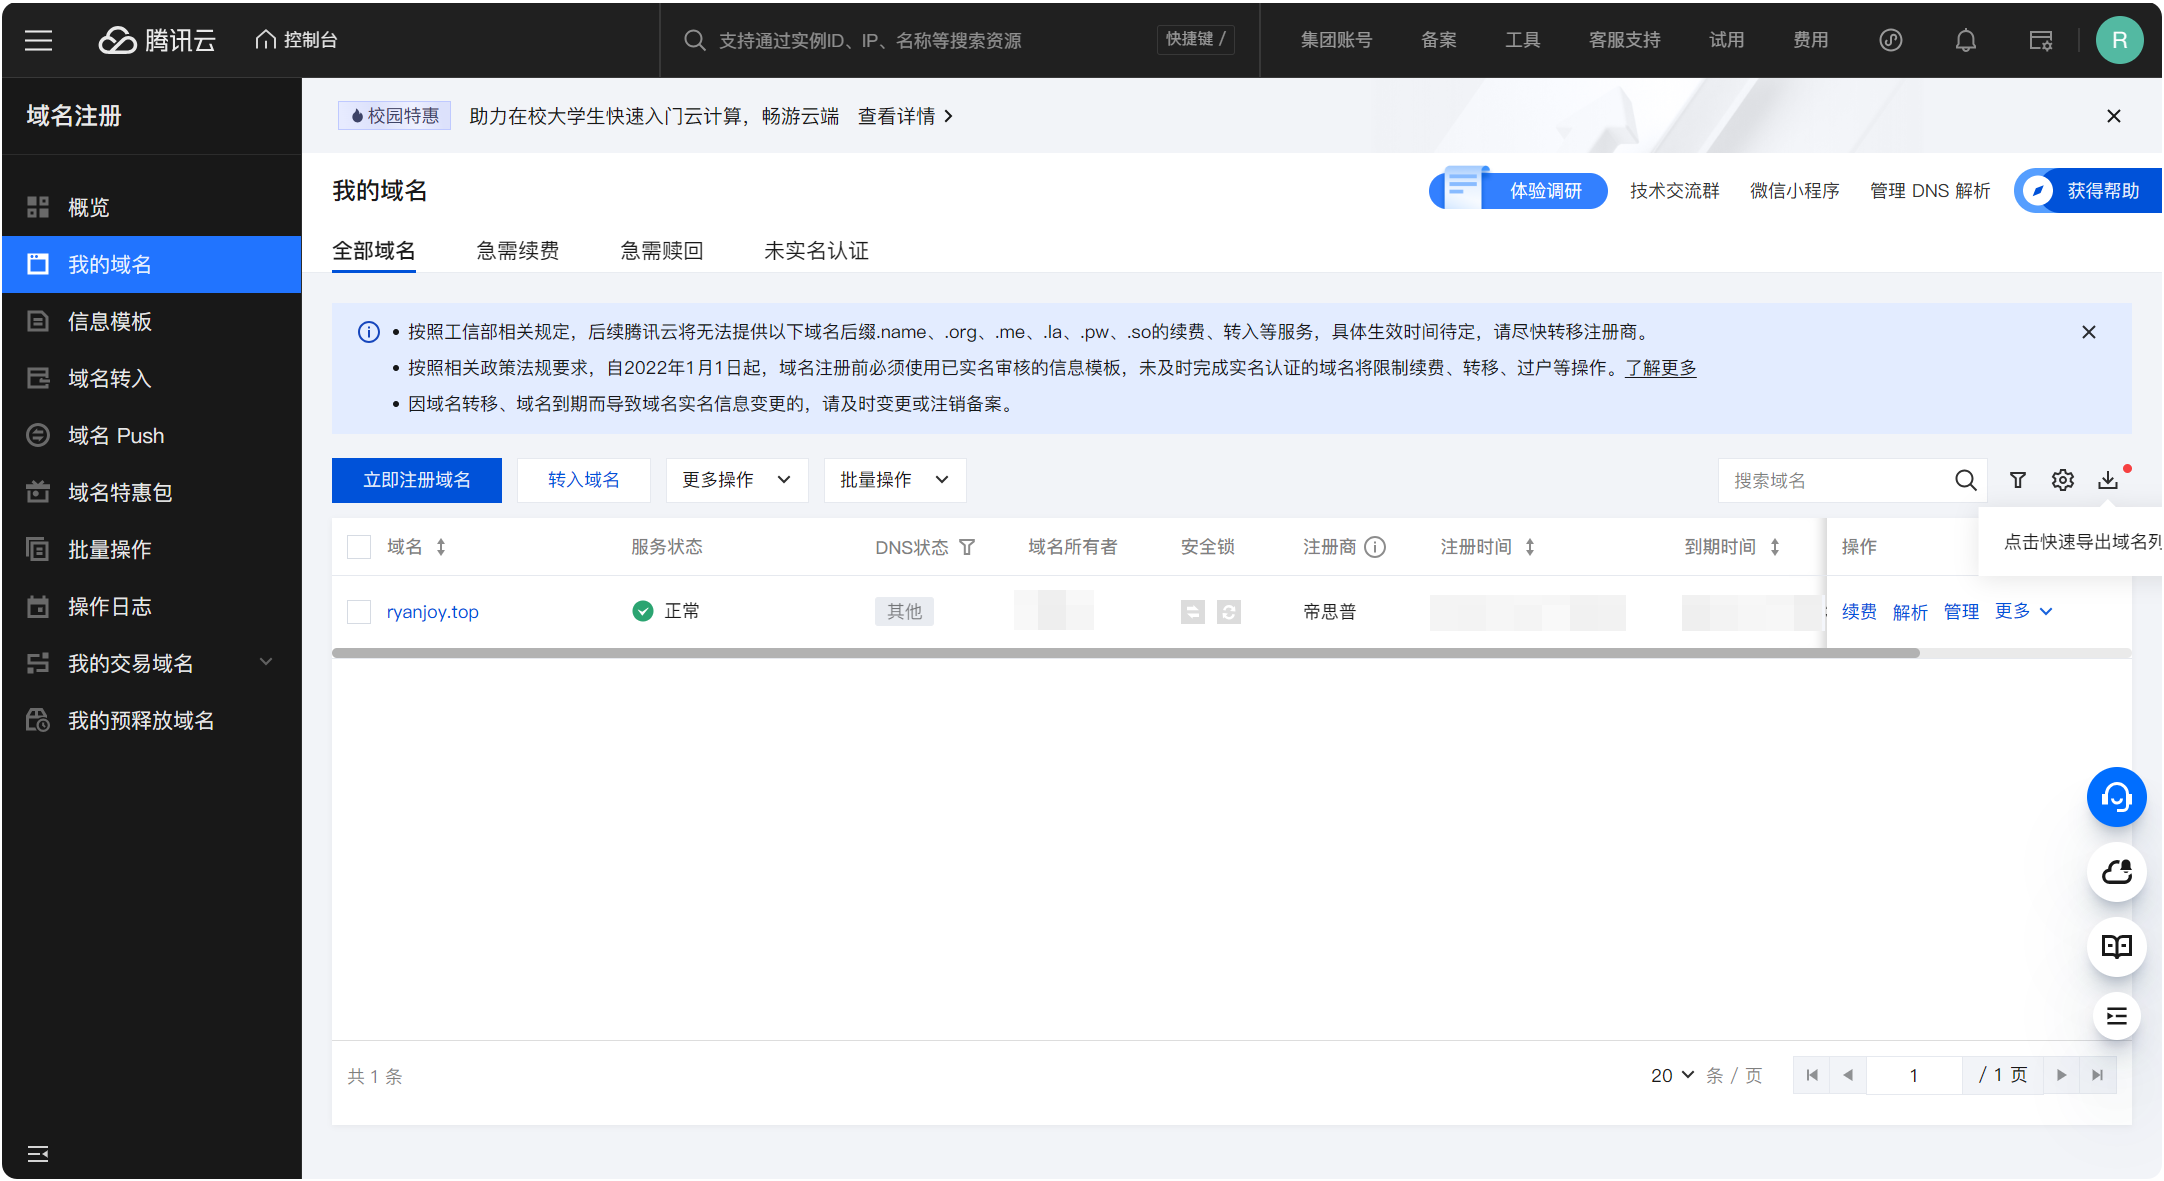The image size is (2164, 1181).
Task: Open the notification bell in top bar
Action: tap(1965, 40)
